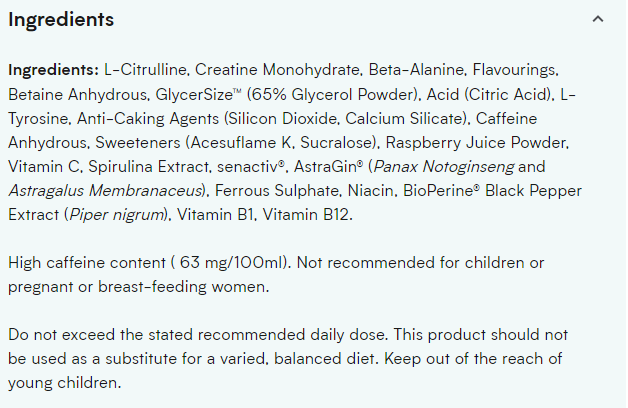Click the italic Piper nigrum text
Viewport: 628px width, 408px height.
click(x=117, y=215)
